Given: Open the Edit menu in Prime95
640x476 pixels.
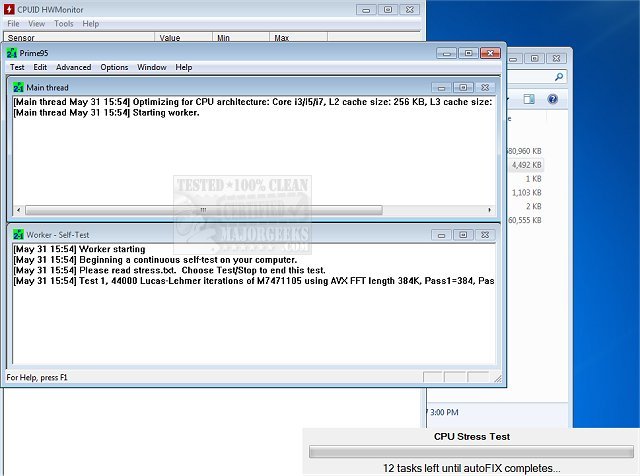Looking at the screenshot, I should pyautogui.click(x=40, y=67).
